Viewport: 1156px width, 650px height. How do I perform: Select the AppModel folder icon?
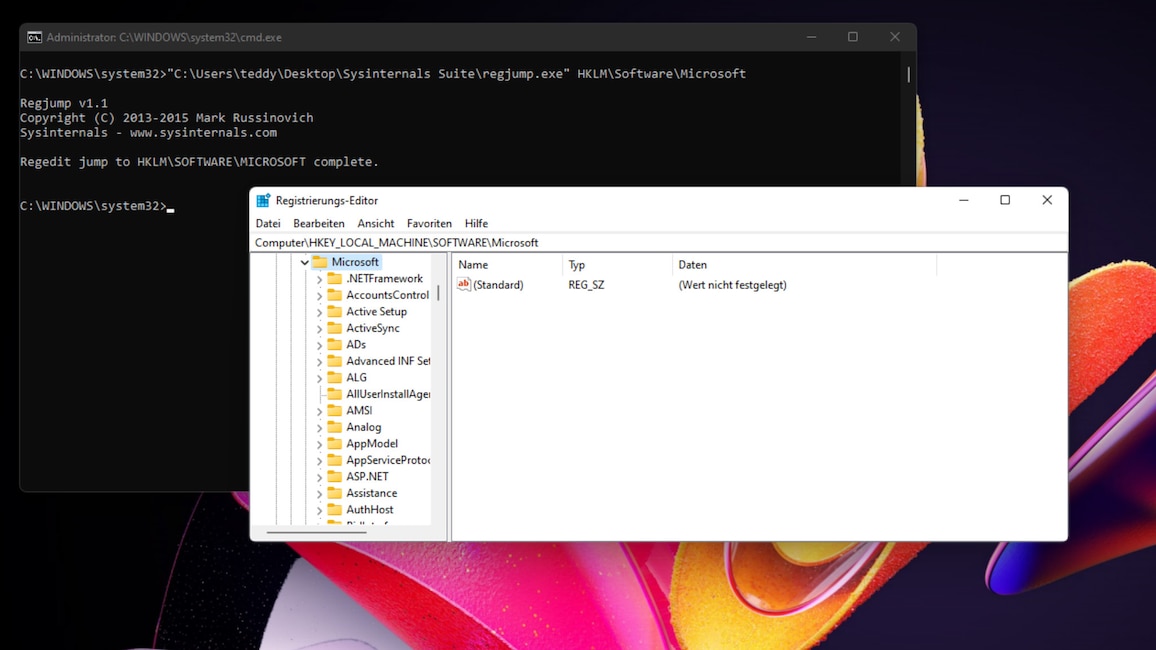(x=336, y=443)
